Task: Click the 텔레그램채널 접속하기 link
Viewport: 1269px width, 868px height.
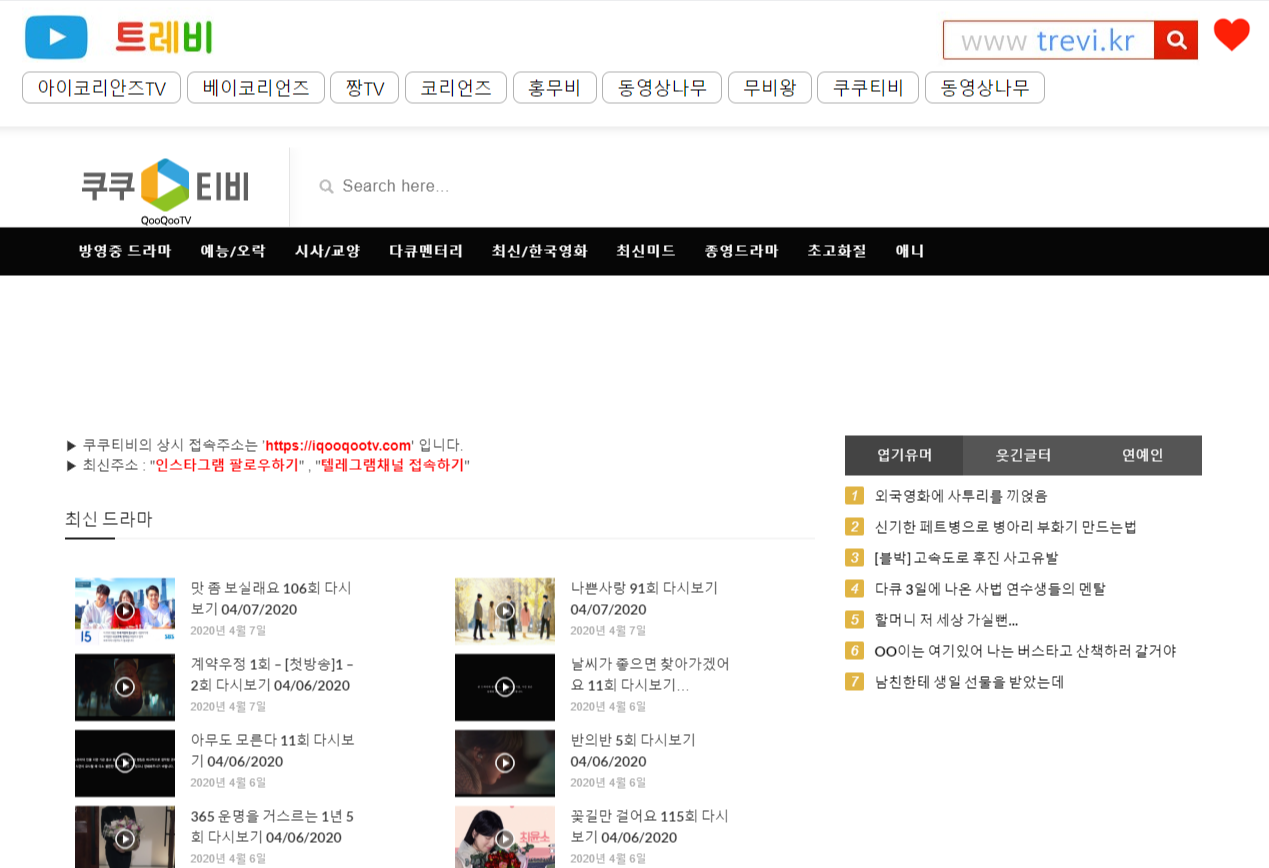Action: 393,465
